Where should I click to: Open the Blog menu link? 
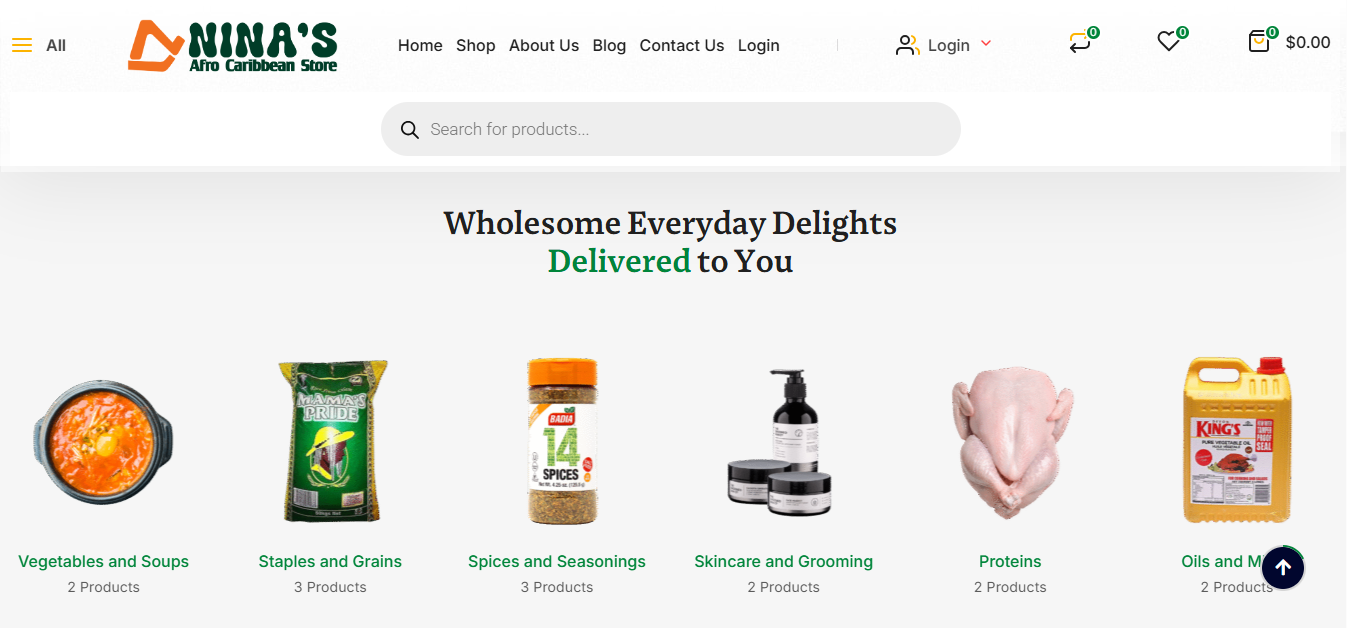point(609,45)
